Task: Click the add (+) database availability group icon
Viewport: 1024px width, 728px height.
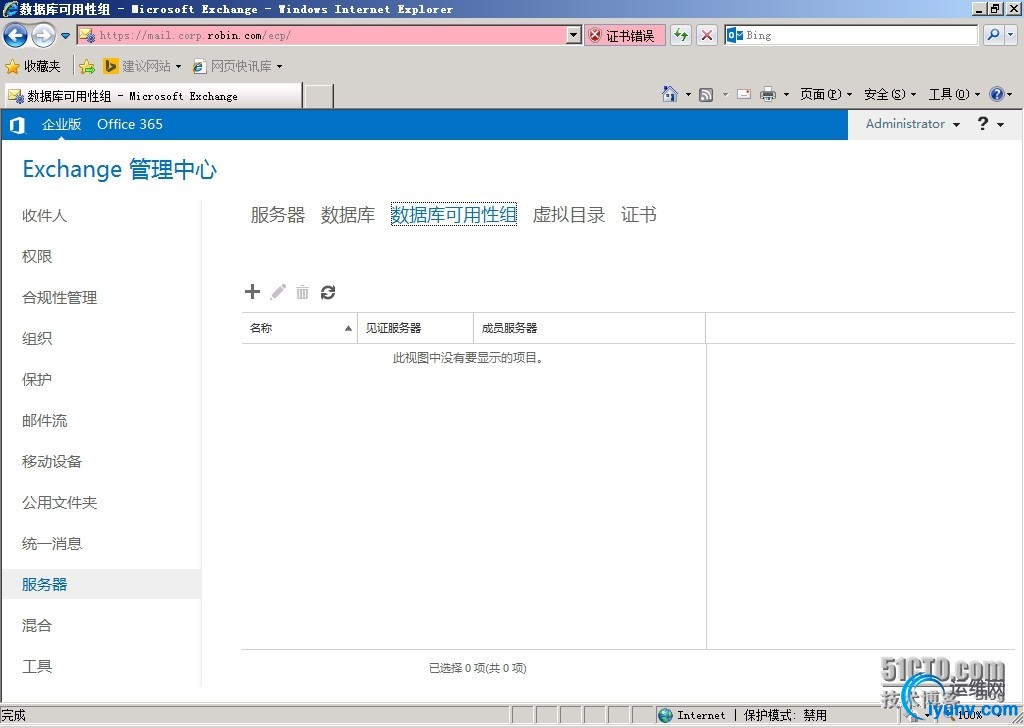Action: coord(252,292)
